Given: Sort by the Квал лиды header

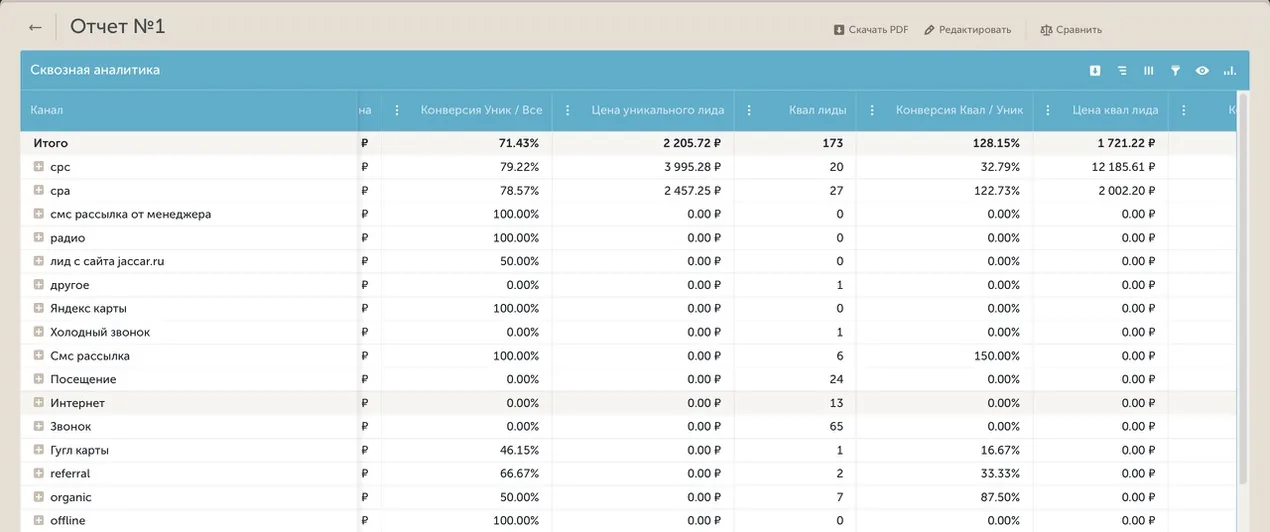Looking at the screenshot, I should coord(817,111).
